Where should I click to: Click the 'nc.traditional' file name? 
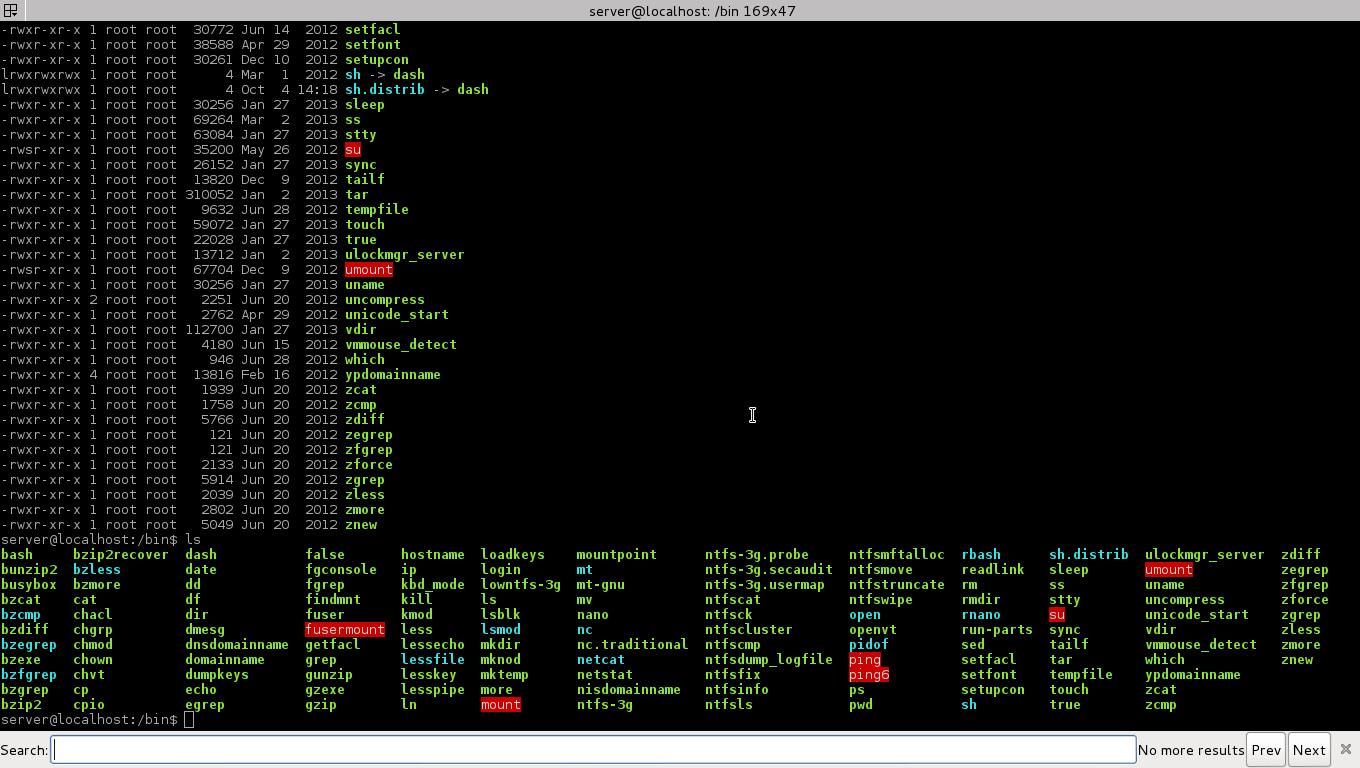click(632, 645)
